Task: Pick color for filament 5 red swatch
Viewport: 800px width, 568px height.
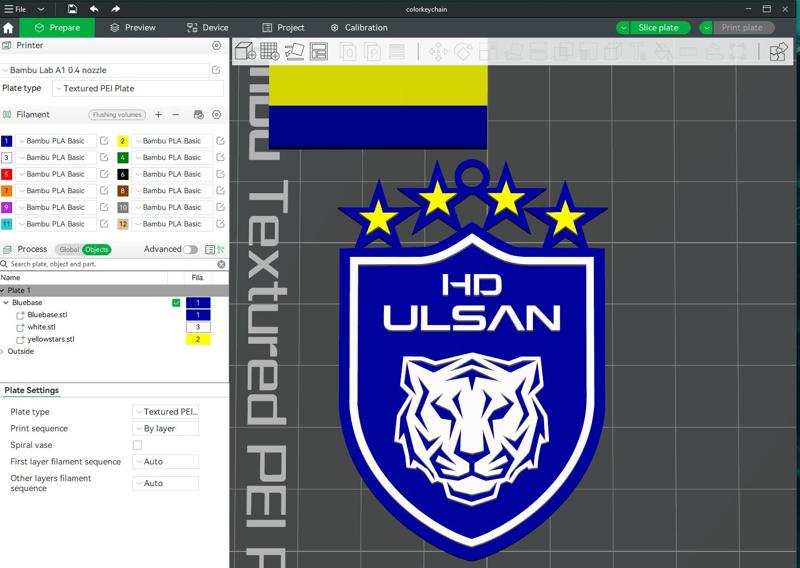Action: point(7,174)
